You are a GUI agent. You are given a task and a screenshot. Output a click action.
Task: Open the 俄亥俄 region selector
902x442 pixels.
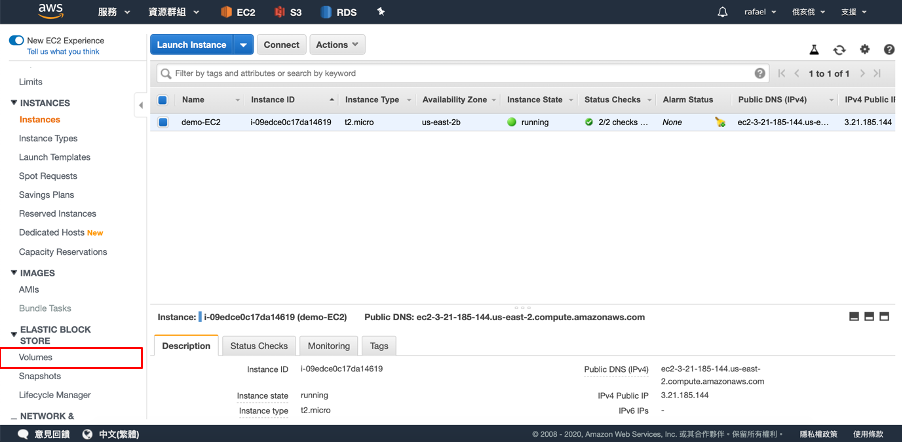click(x=809, y=12)
